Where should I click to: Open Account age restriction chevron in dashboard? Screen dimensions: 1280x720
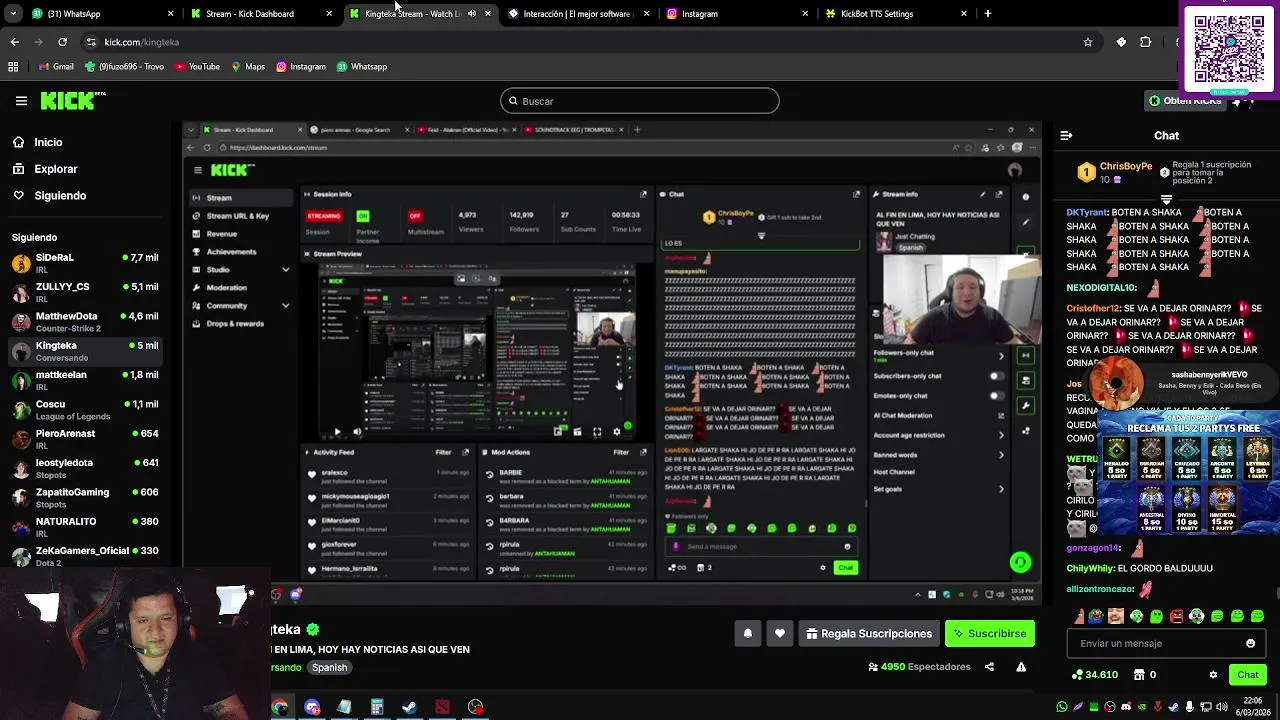1001,435
